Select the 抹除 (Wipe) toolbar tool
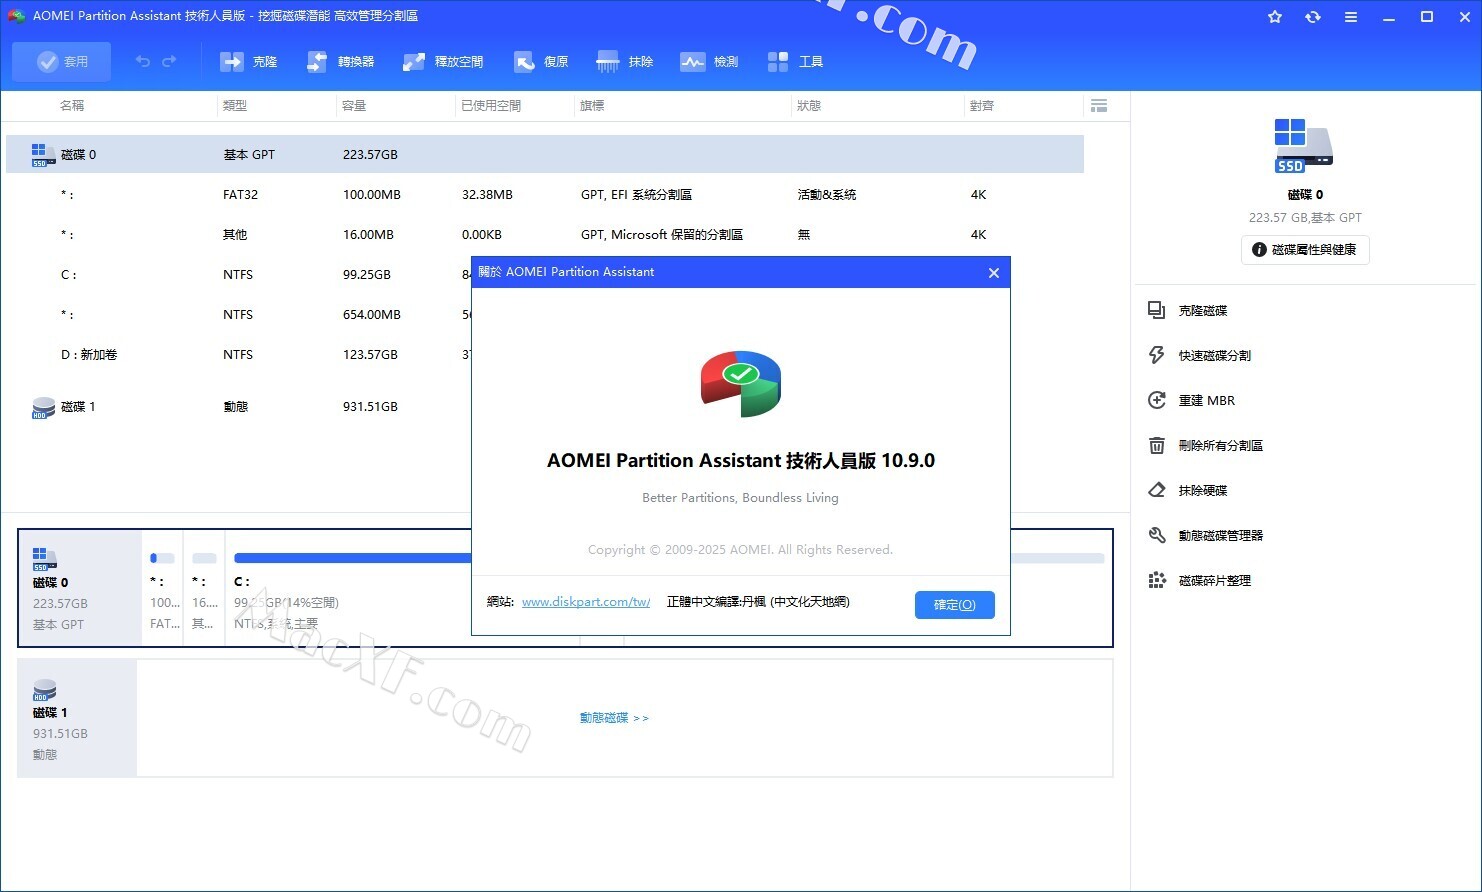Screen dimensions: 1482x892 pyautogui.click(x=625, y=62)
